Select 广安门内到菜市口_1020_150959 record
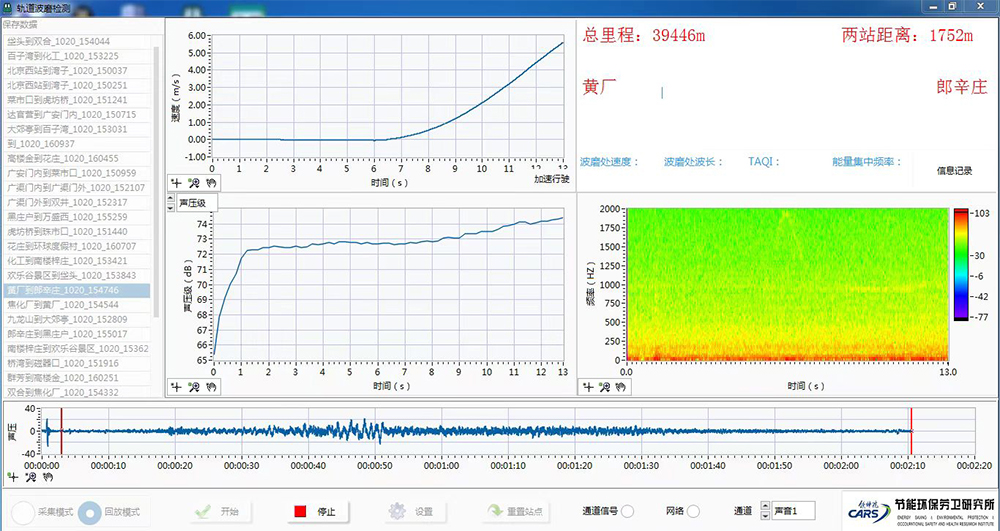The width and height of the screenshot is (1000, 531). pos(76,173)
